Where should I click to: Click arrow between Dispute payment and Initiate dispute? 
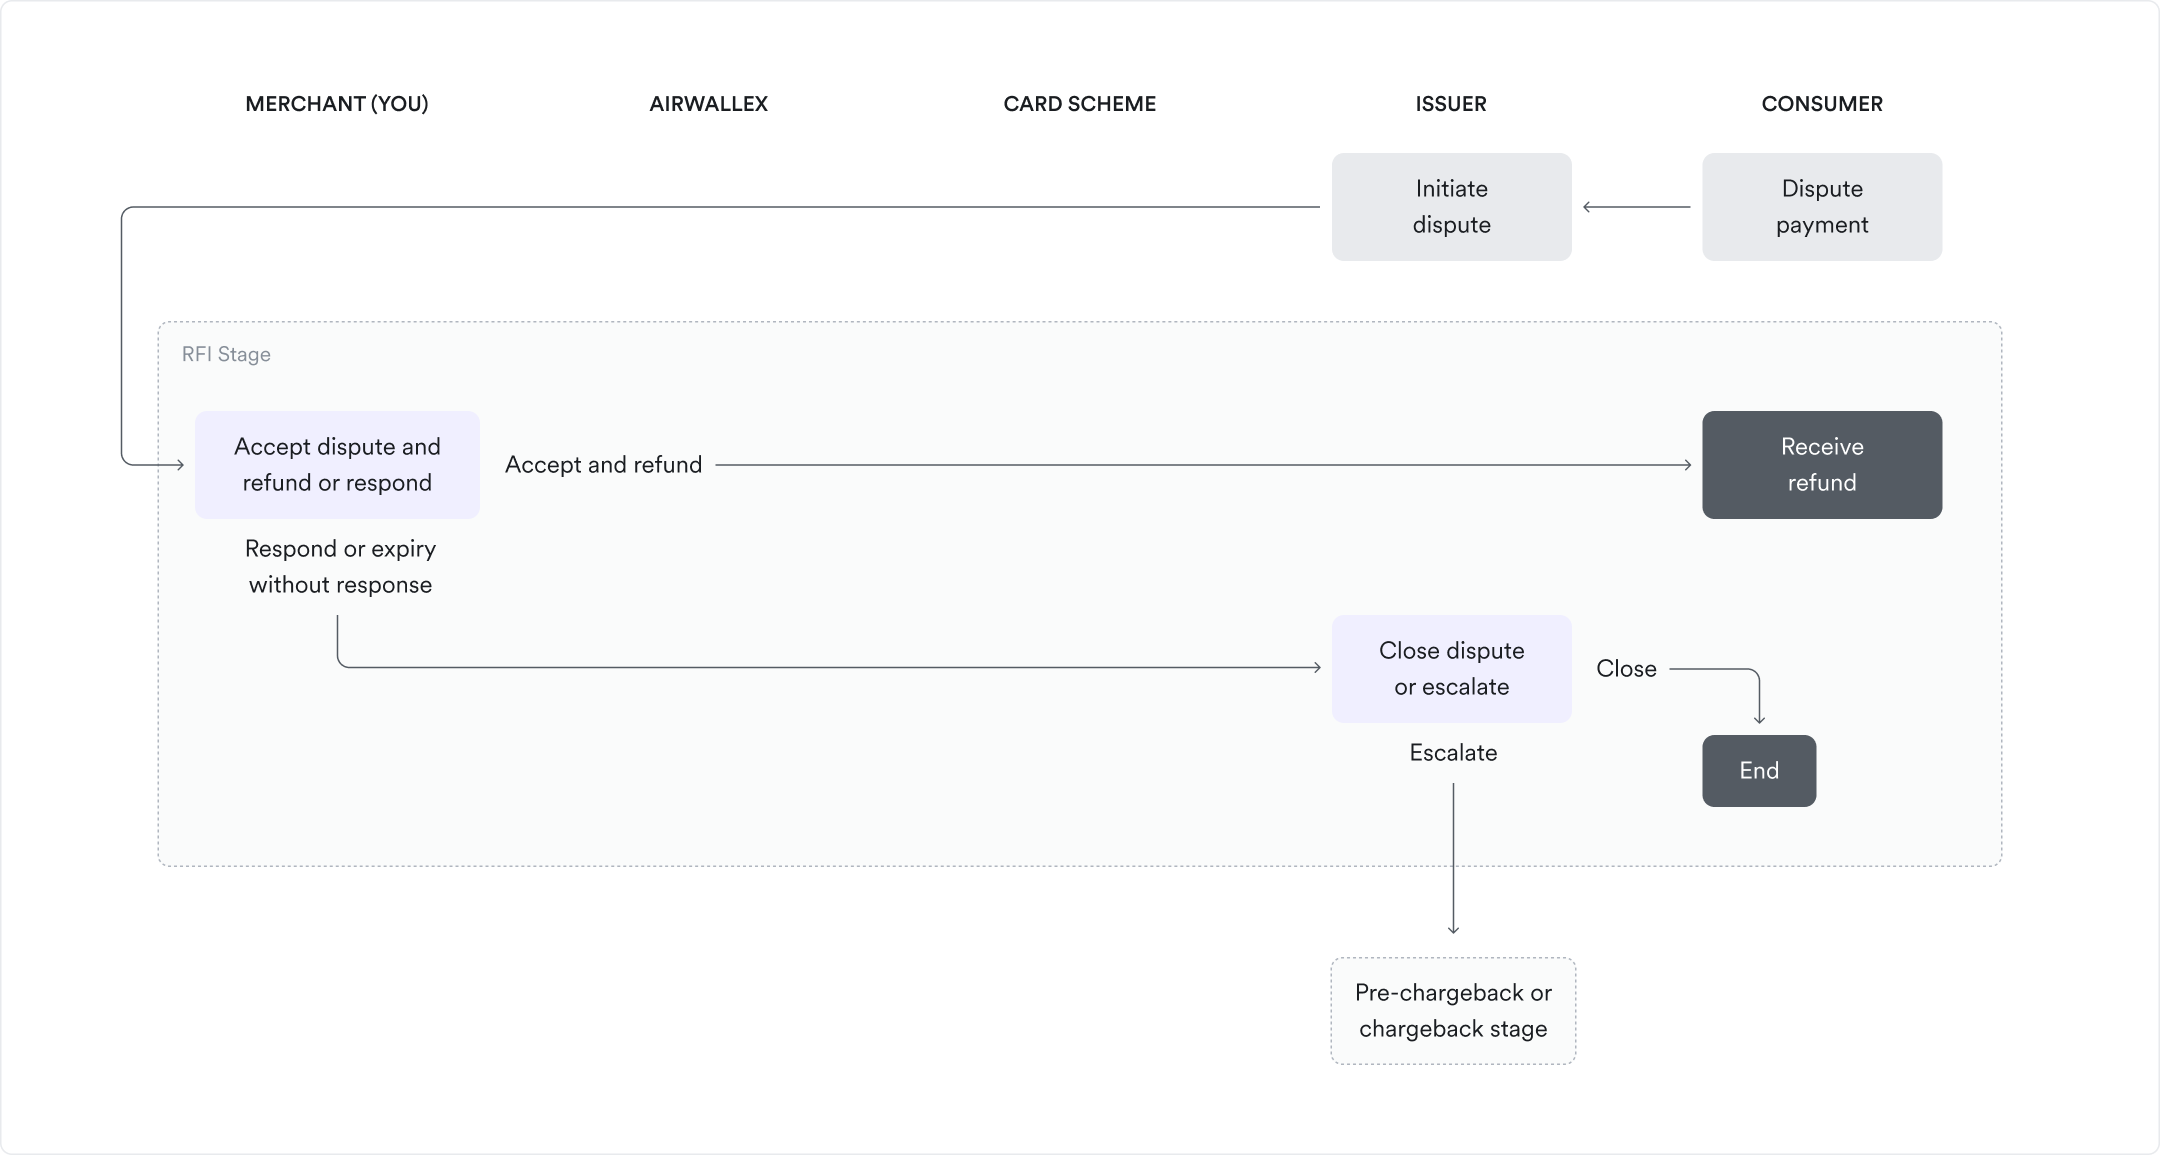(1636, 207)
